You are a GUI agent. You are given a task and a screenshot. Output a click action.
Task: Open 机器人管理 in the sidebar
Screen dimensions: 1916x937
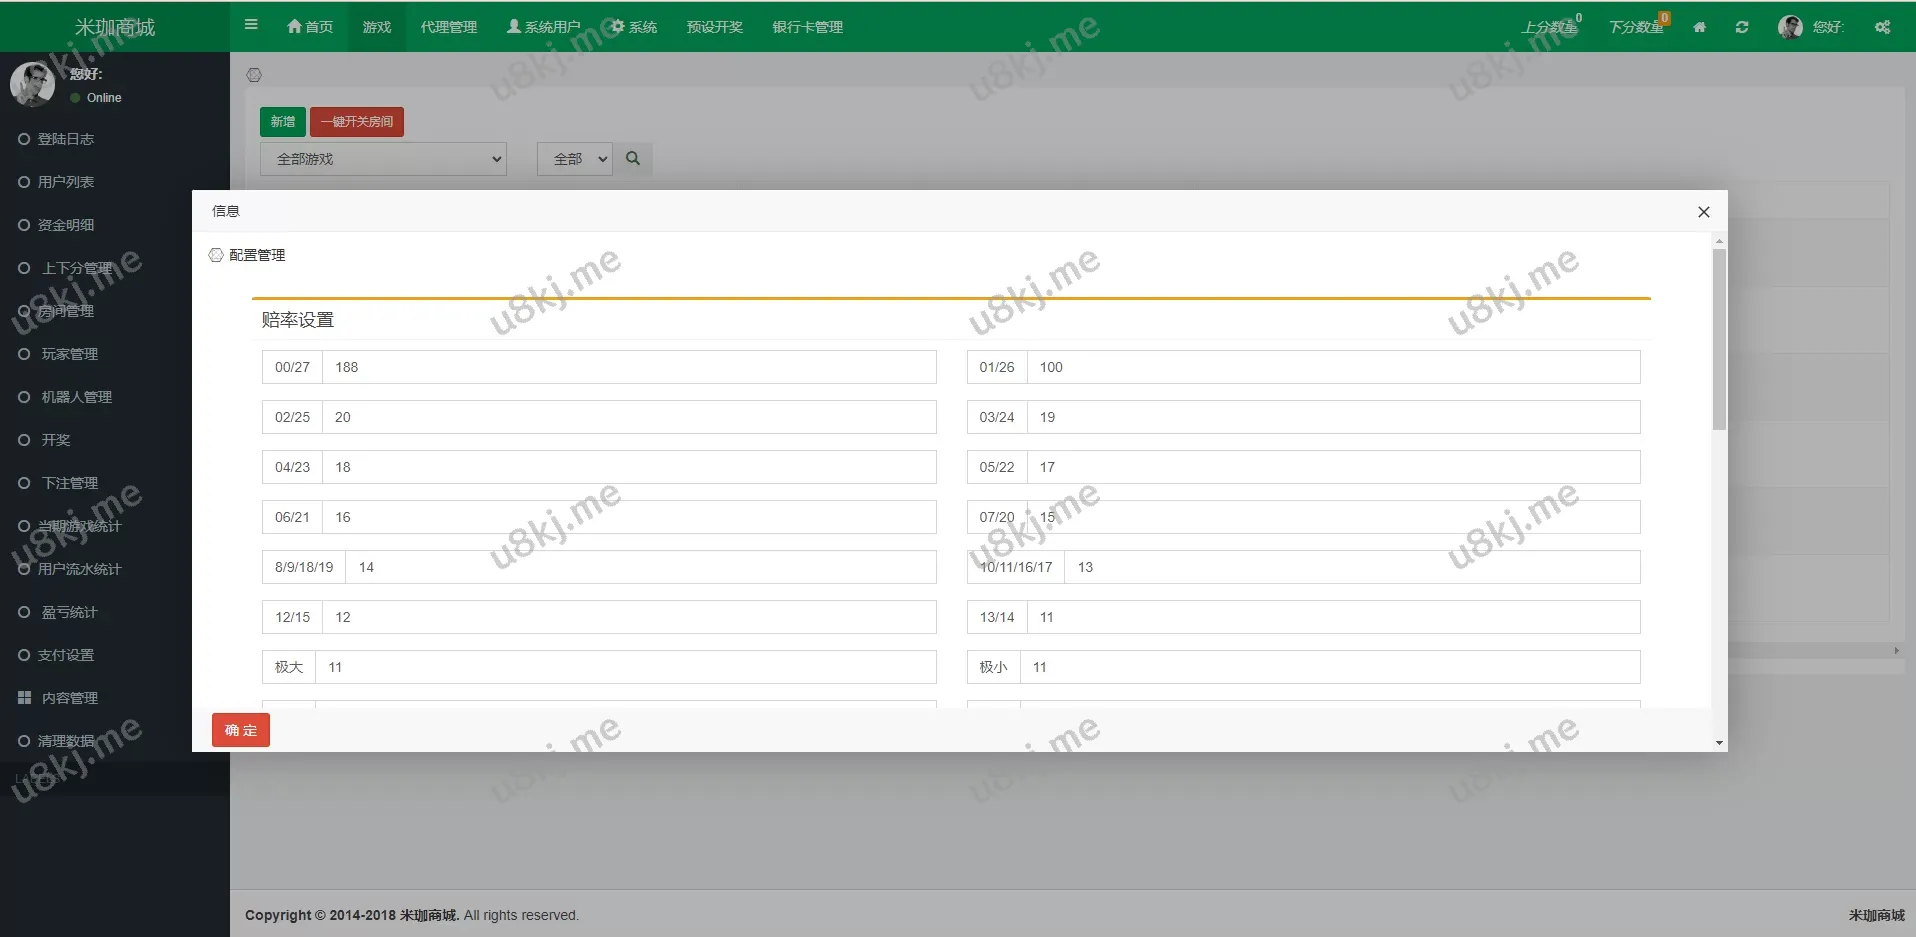[76, 397]
